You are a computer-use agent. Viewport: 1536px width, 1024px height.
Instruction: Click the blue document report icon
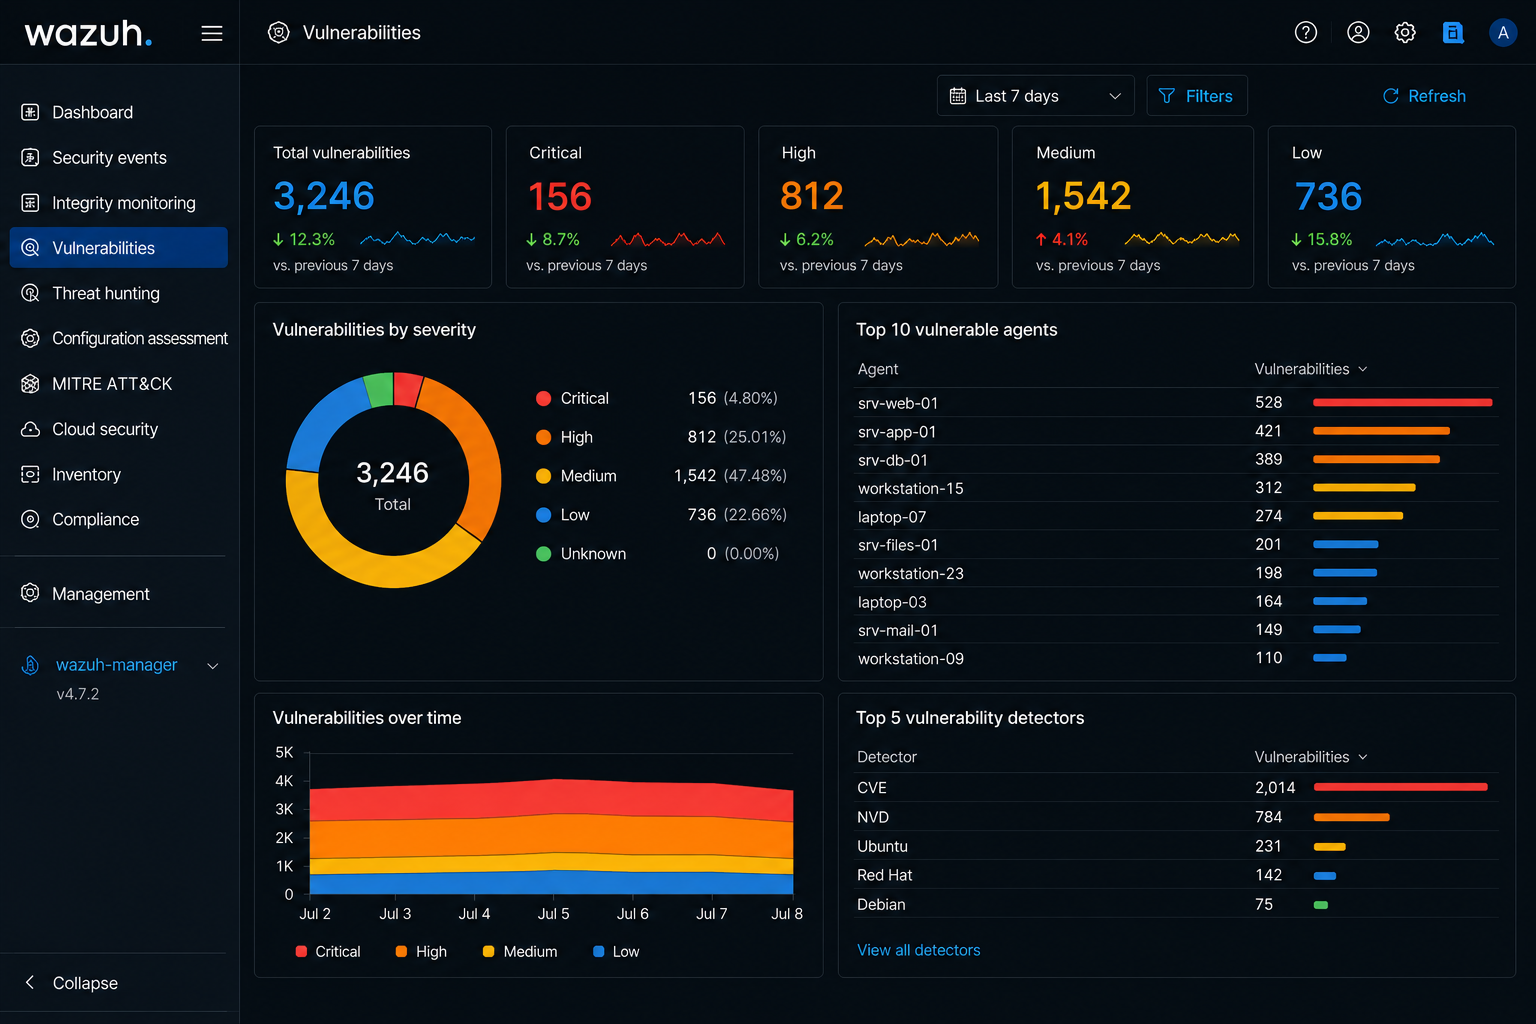point(1453,33)
